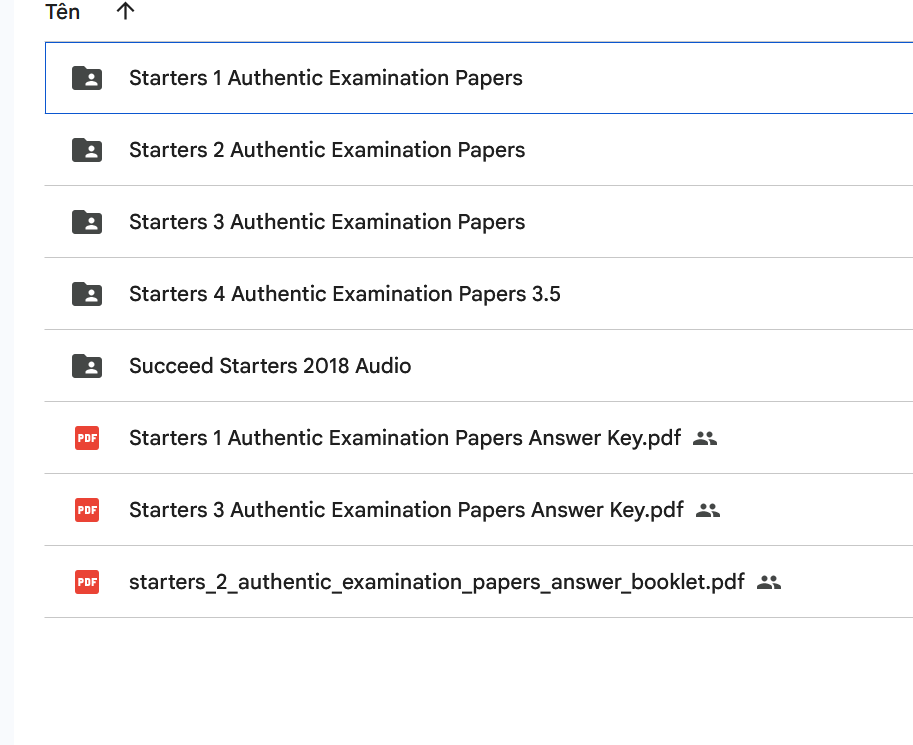Select Starters 1 Authentic Examination Papers Answer Key.pdf name
913x745 pixels.
click(405, 438)
